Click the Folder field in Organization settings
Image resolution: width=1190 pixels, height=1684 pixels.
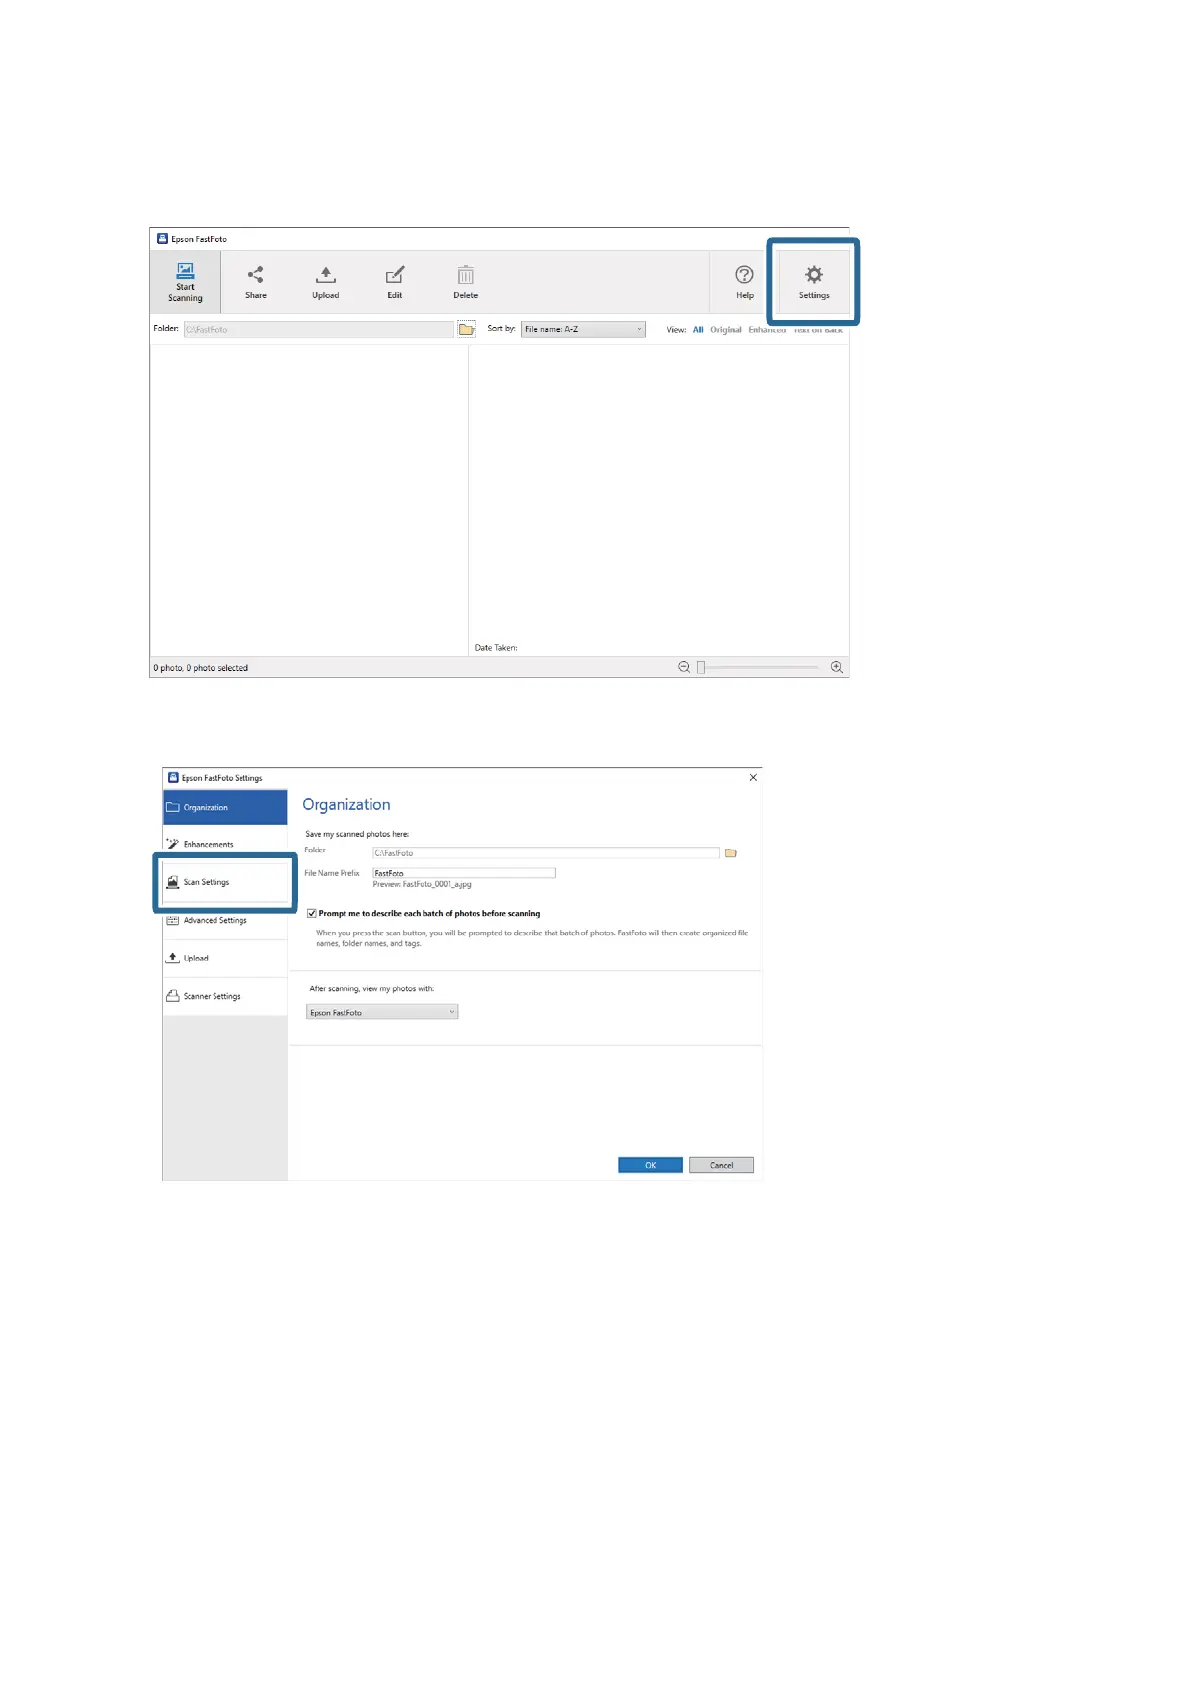[x=545, y=853]
